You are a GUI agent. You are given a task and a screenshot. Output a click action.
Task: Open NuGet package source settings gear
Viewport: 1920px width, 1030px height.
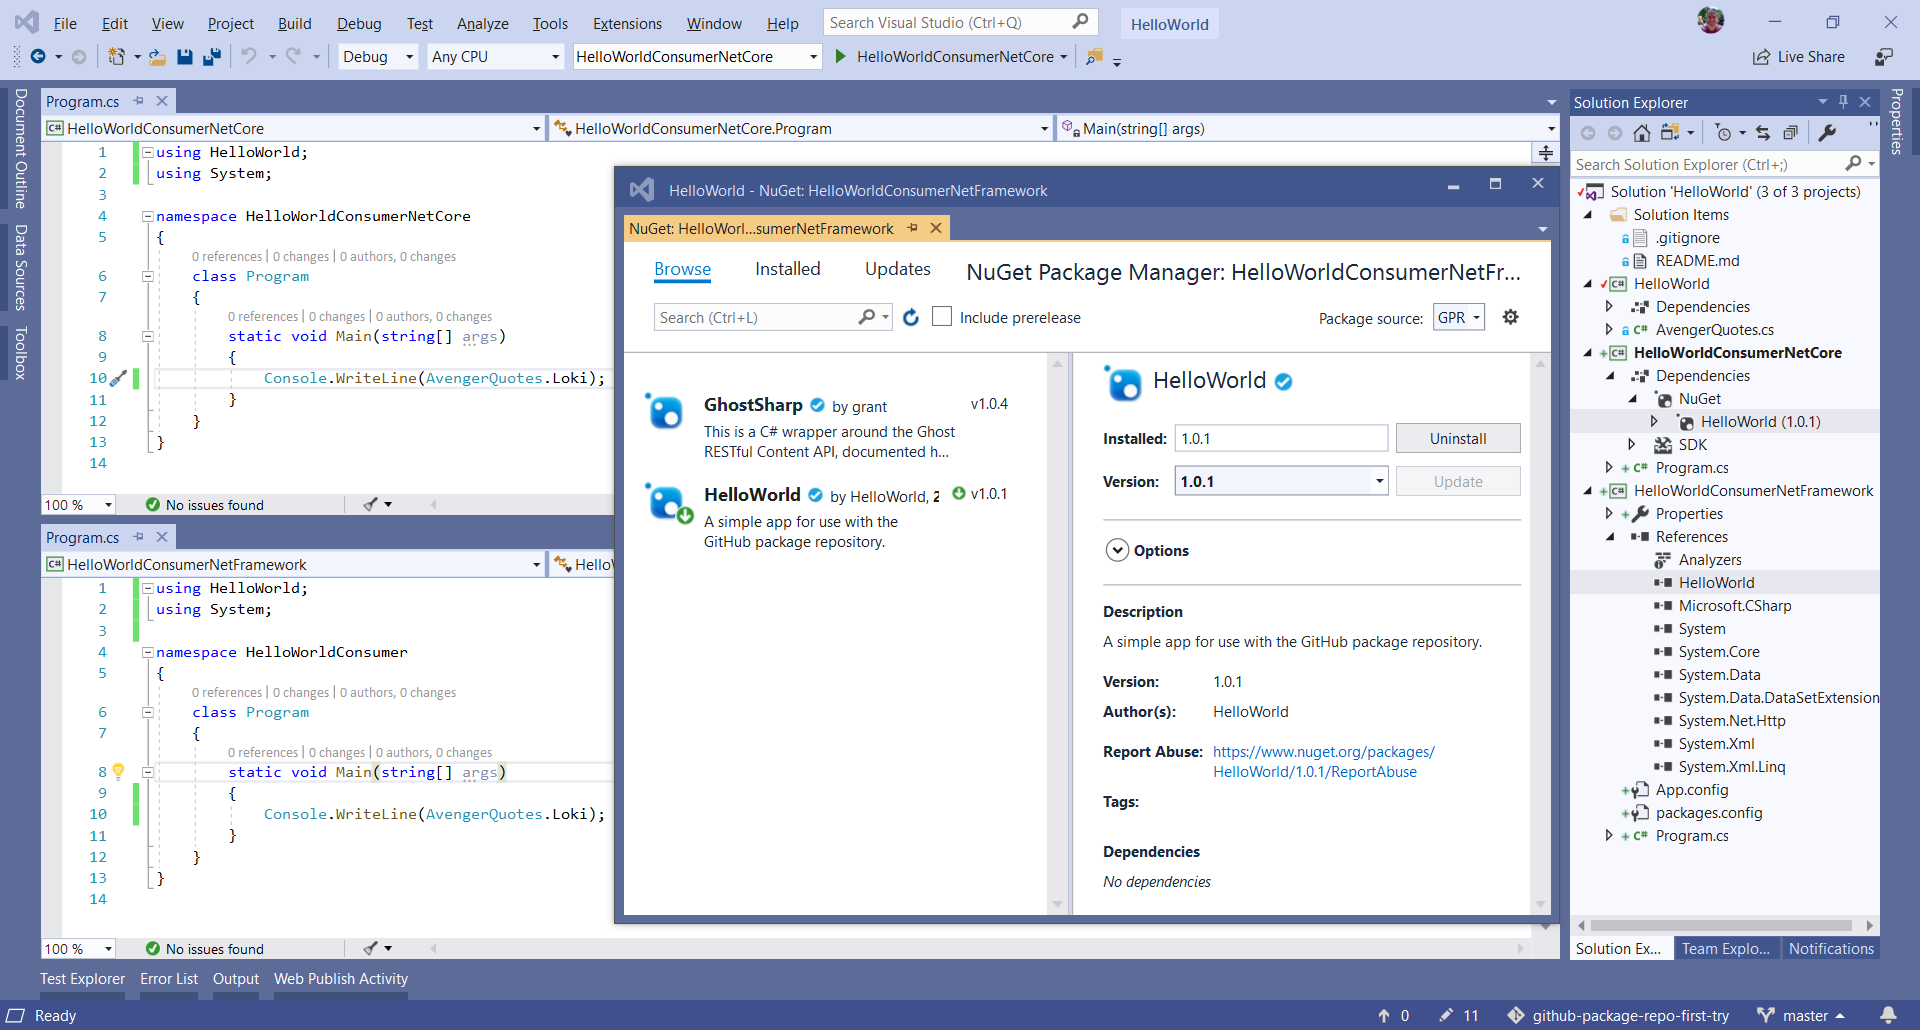click(x=1510, y=317)
